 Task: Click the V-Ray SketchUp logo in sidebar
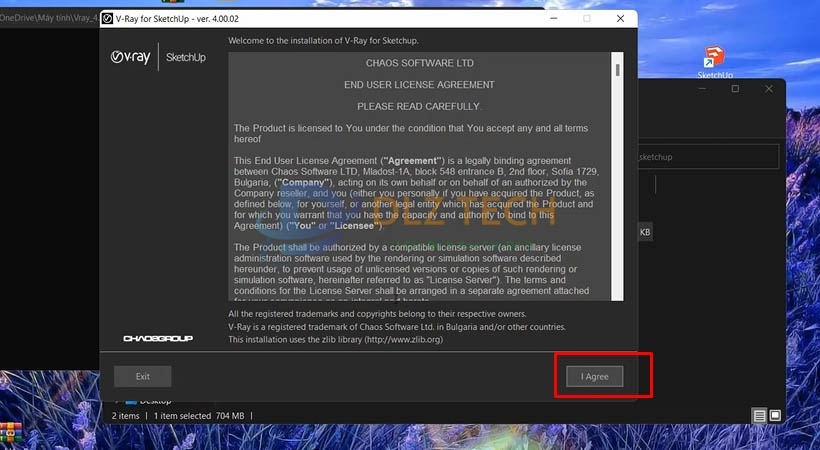point(158,57)
